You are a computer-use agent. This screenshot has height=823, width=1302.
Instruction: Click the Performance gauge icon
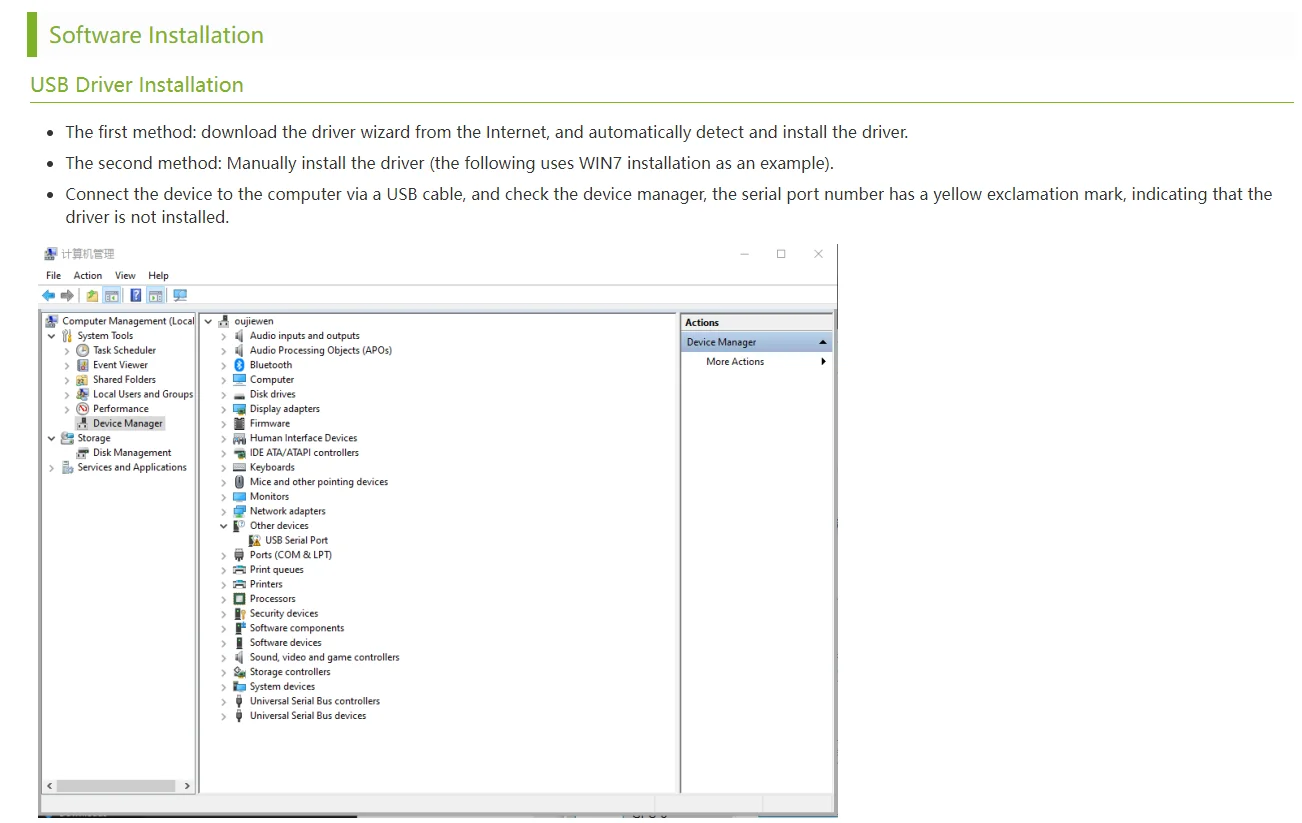tap(83, 409)
